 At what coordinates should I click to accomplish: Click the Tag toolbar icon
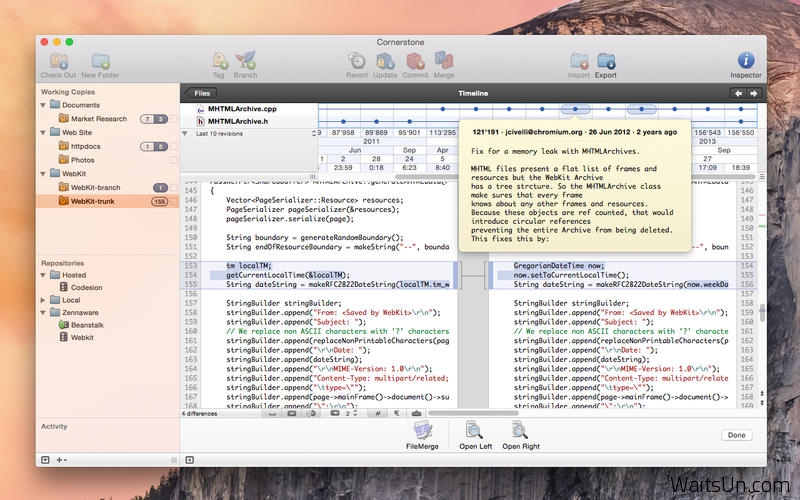pos(219,61)
